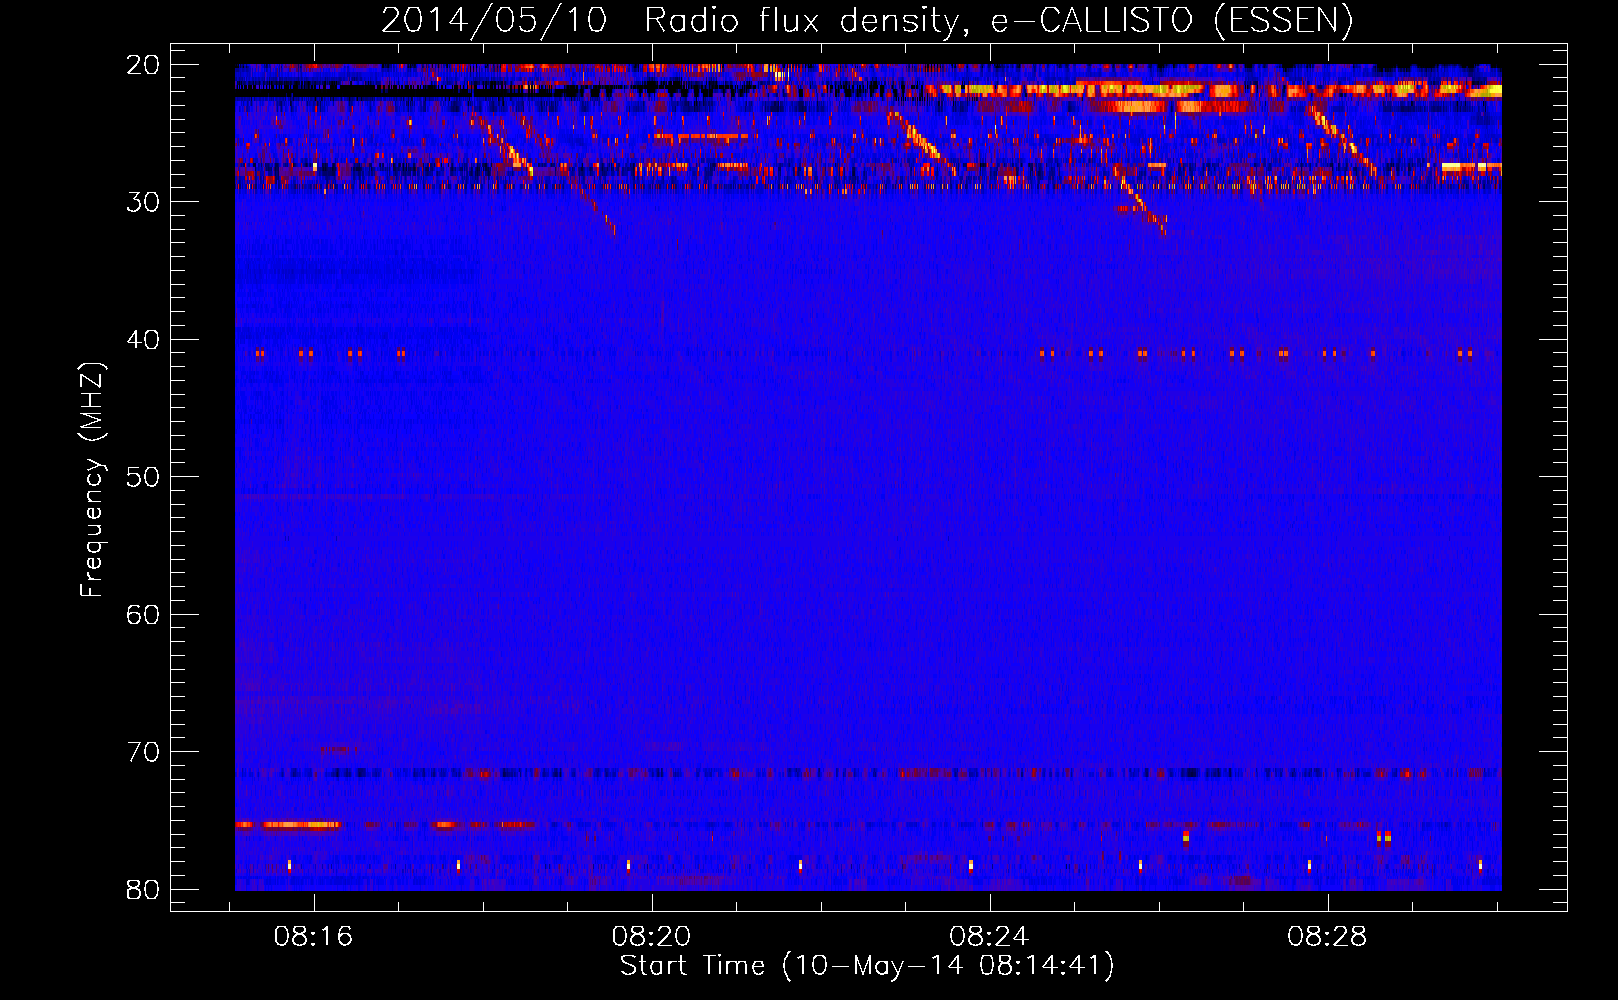Select the 70 MHz frequency label
This screenshot has width=1618, height=1000.
coord(143,752)
